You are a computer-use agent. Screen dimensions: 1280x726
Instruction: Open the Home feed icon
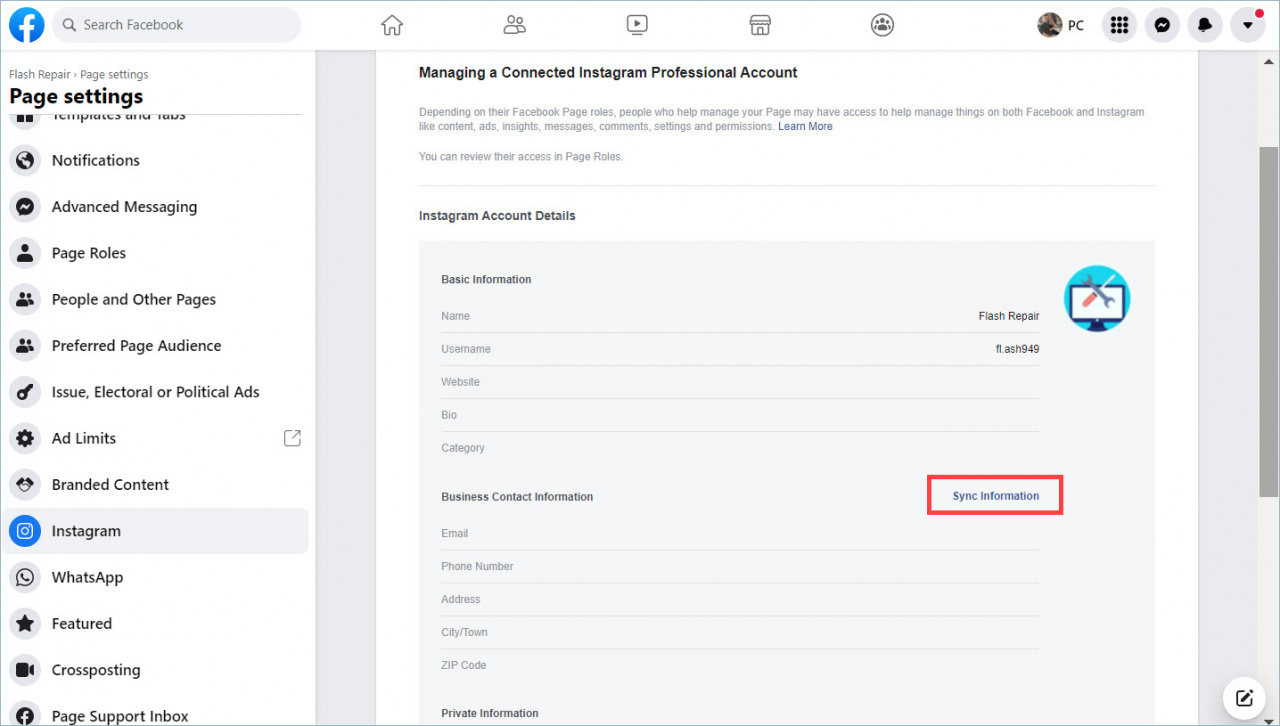pos(392,25)
